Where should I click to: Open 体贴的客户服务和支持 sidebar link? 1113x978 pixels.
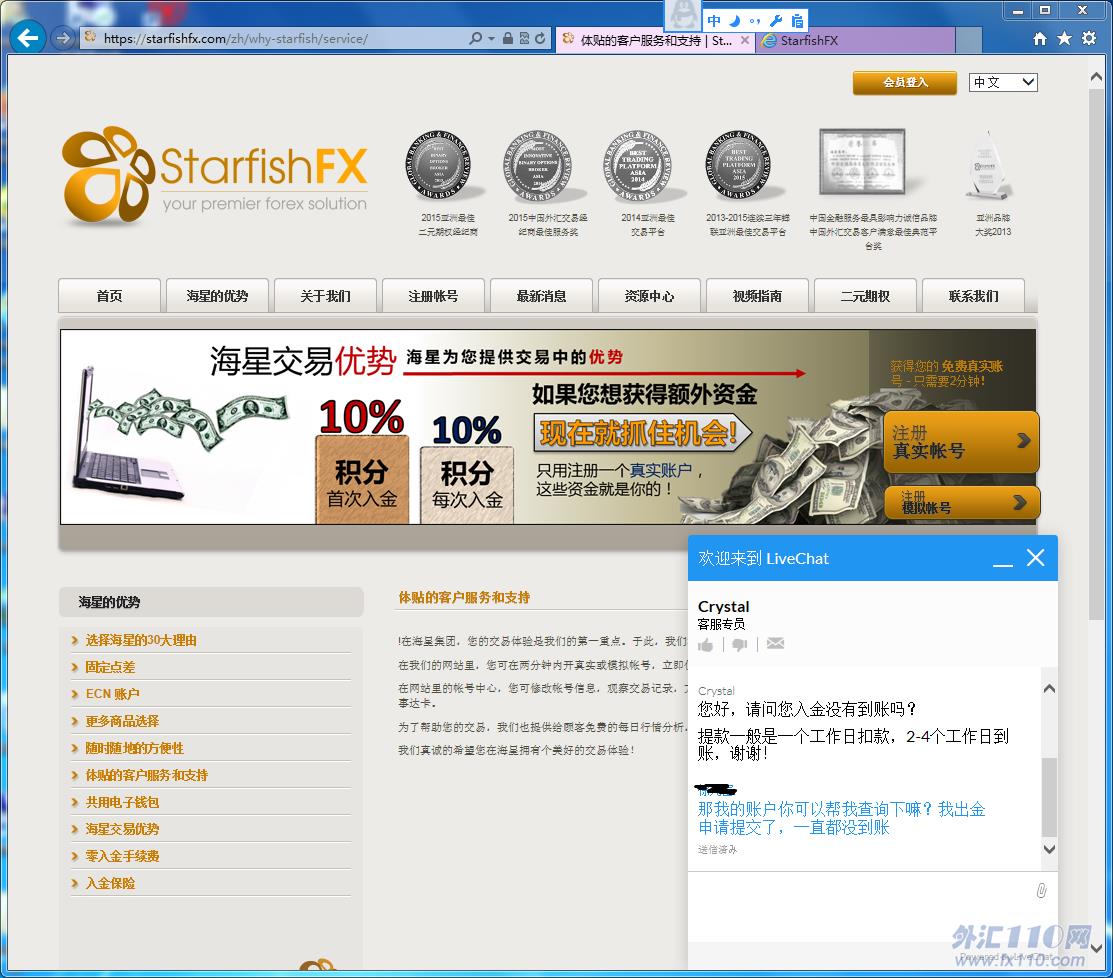point(146,775)
